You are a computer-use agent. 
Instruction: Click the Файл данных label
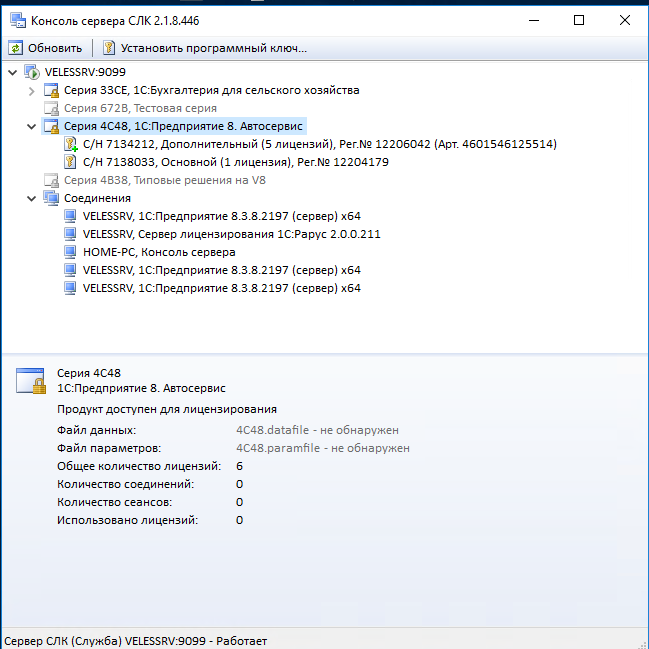[x=96, y=430]
